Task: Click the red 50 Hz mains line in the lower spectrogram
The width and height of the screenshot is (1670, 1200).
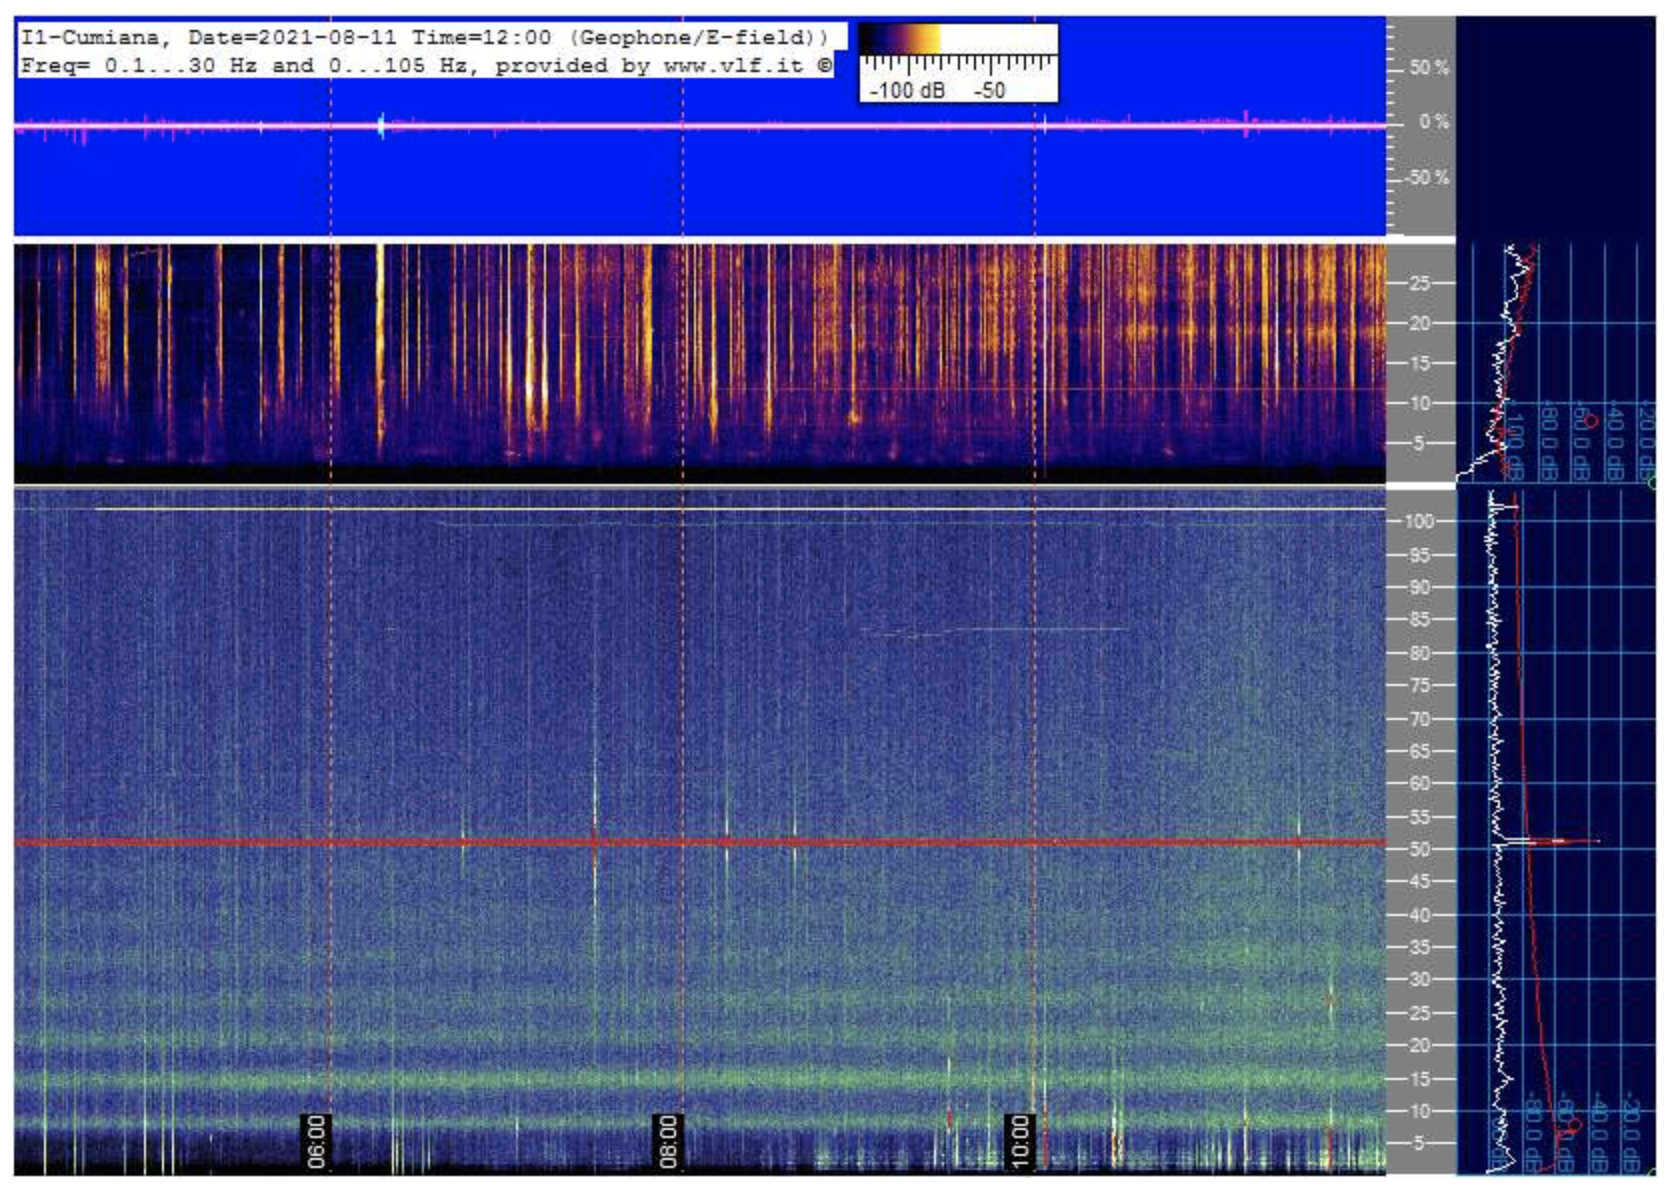Action: pos(700,842)
